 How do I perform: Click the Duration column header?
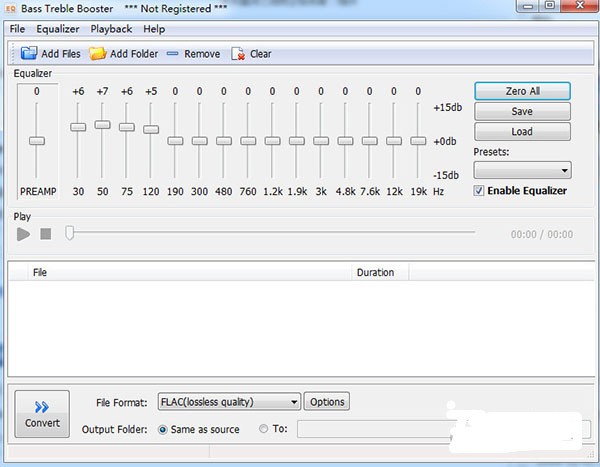pyautogui.click(x=375, y=272)
